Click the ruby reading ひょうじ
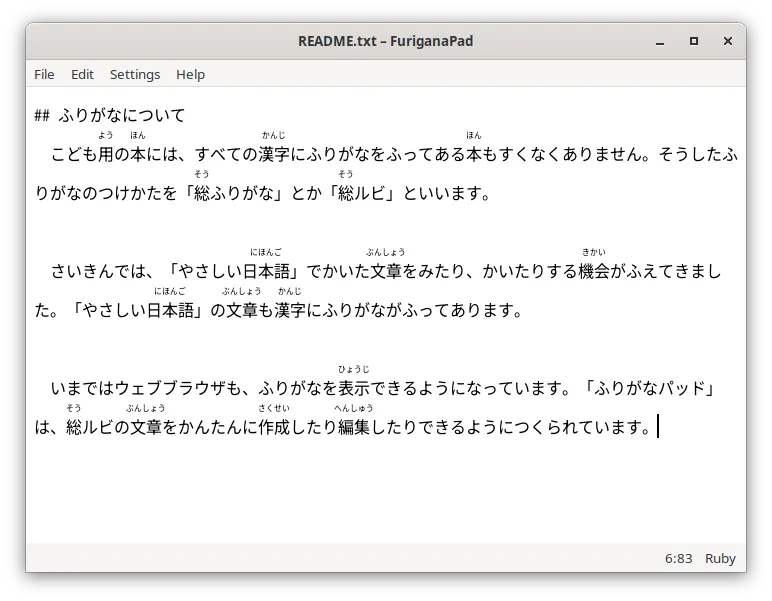The image size is (772, 601). (354, 369)
